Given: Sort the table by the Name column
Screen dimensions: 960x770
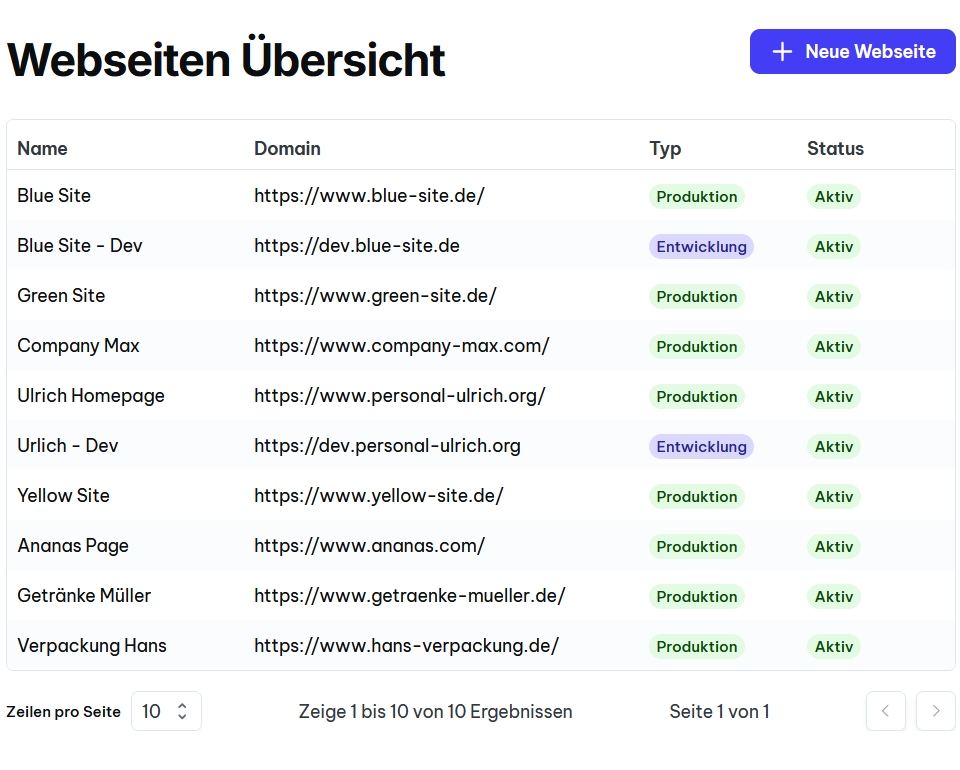Looking at the screenshot, I should pyautogui.click(x=42, y=148).
